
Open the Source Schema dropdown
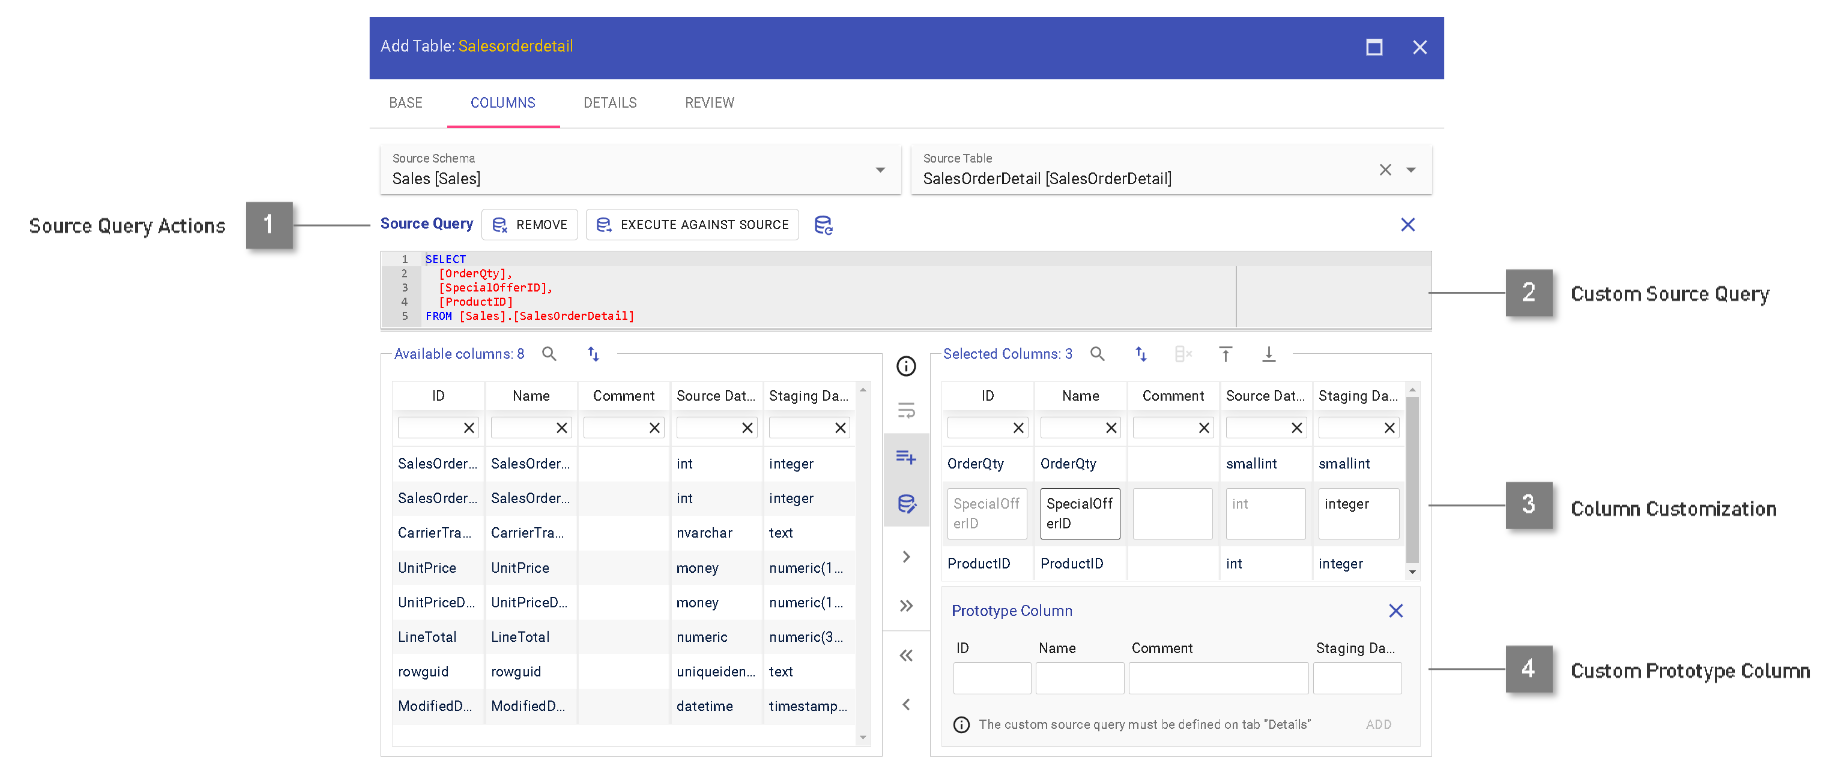point(880,170)
